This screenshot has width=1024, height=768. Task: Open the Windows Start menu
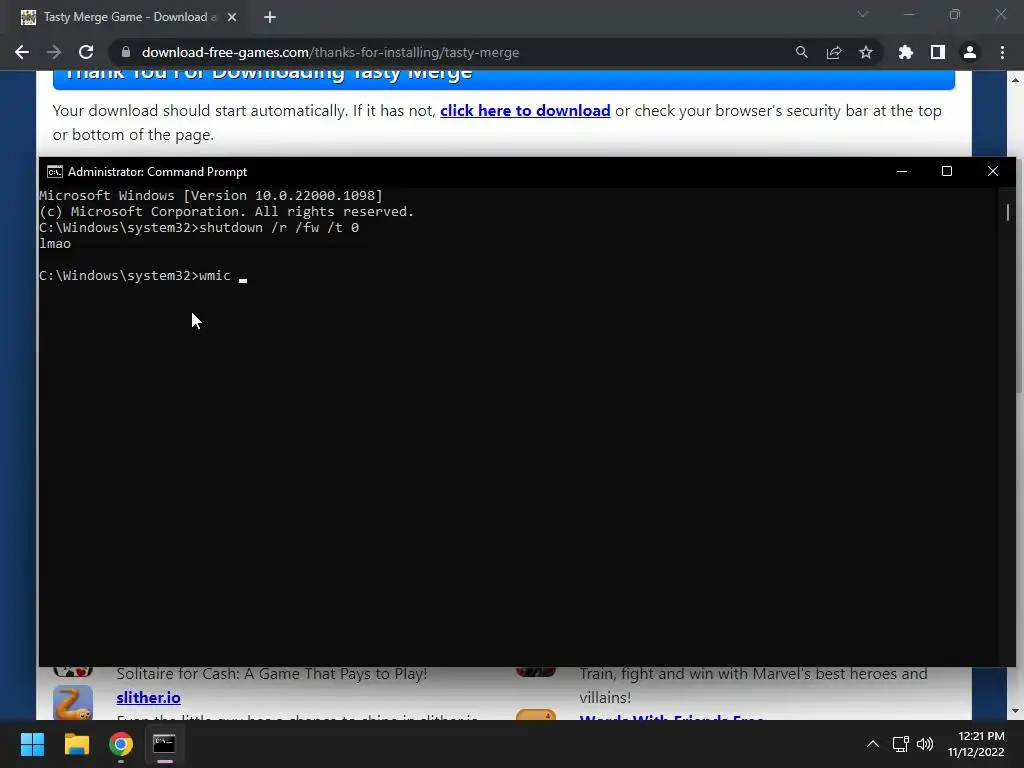point(32,744)
